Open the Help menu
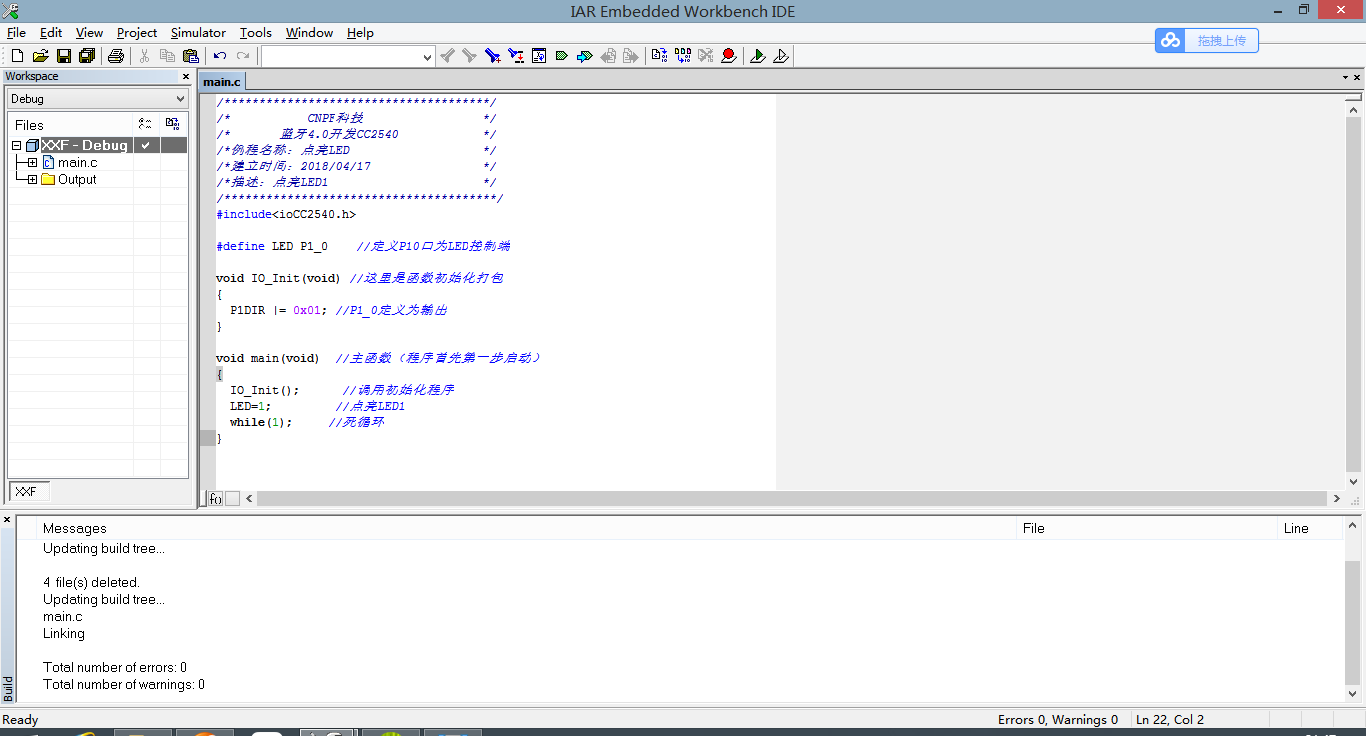Image resolution: width=1366 pixels, height=736 pixels. tap(360, 33)
